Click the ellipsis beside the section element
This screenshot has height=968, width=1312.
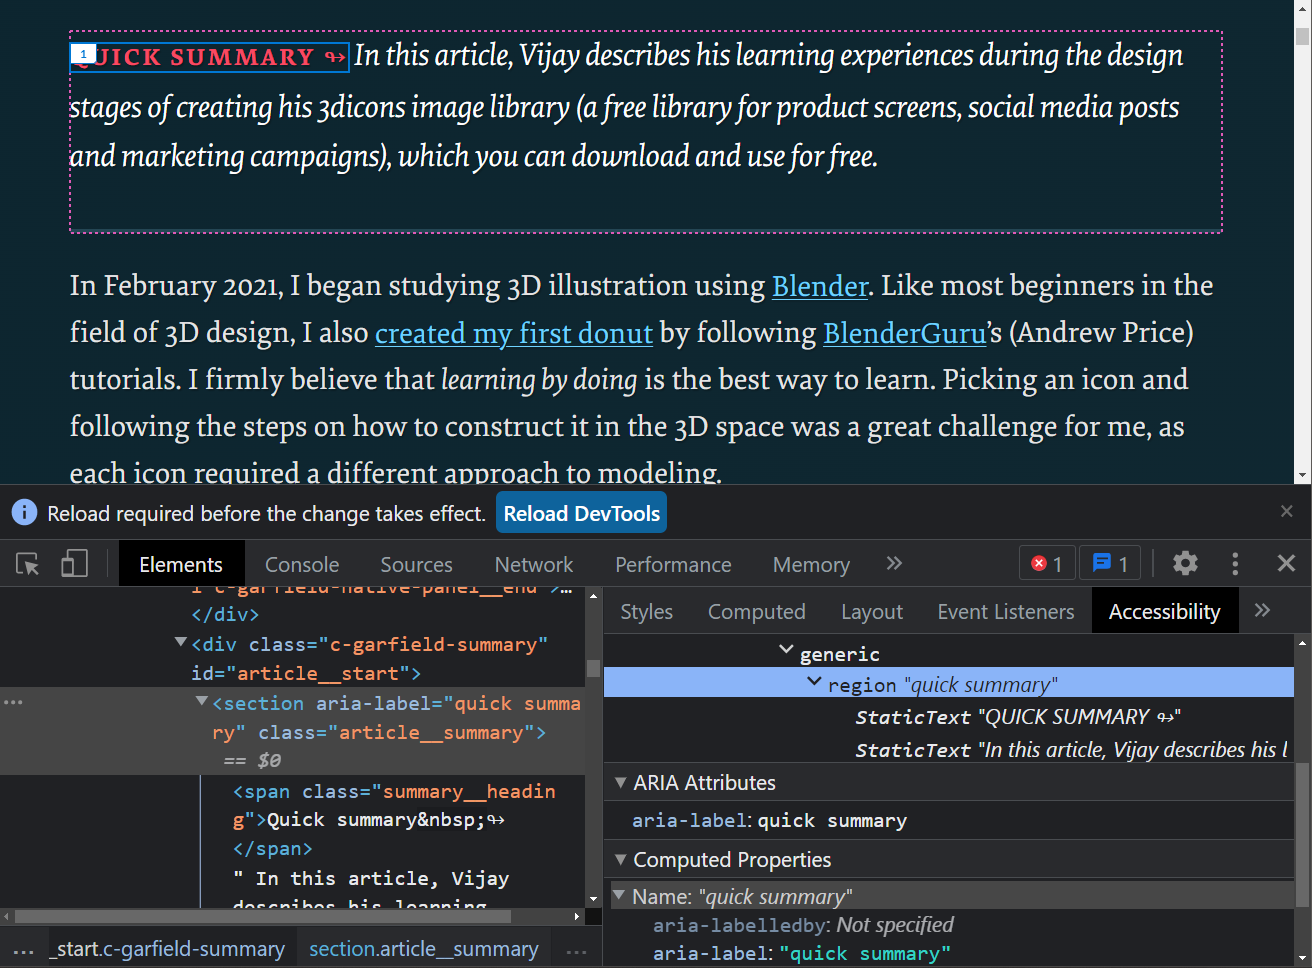[x=14, y=701]
